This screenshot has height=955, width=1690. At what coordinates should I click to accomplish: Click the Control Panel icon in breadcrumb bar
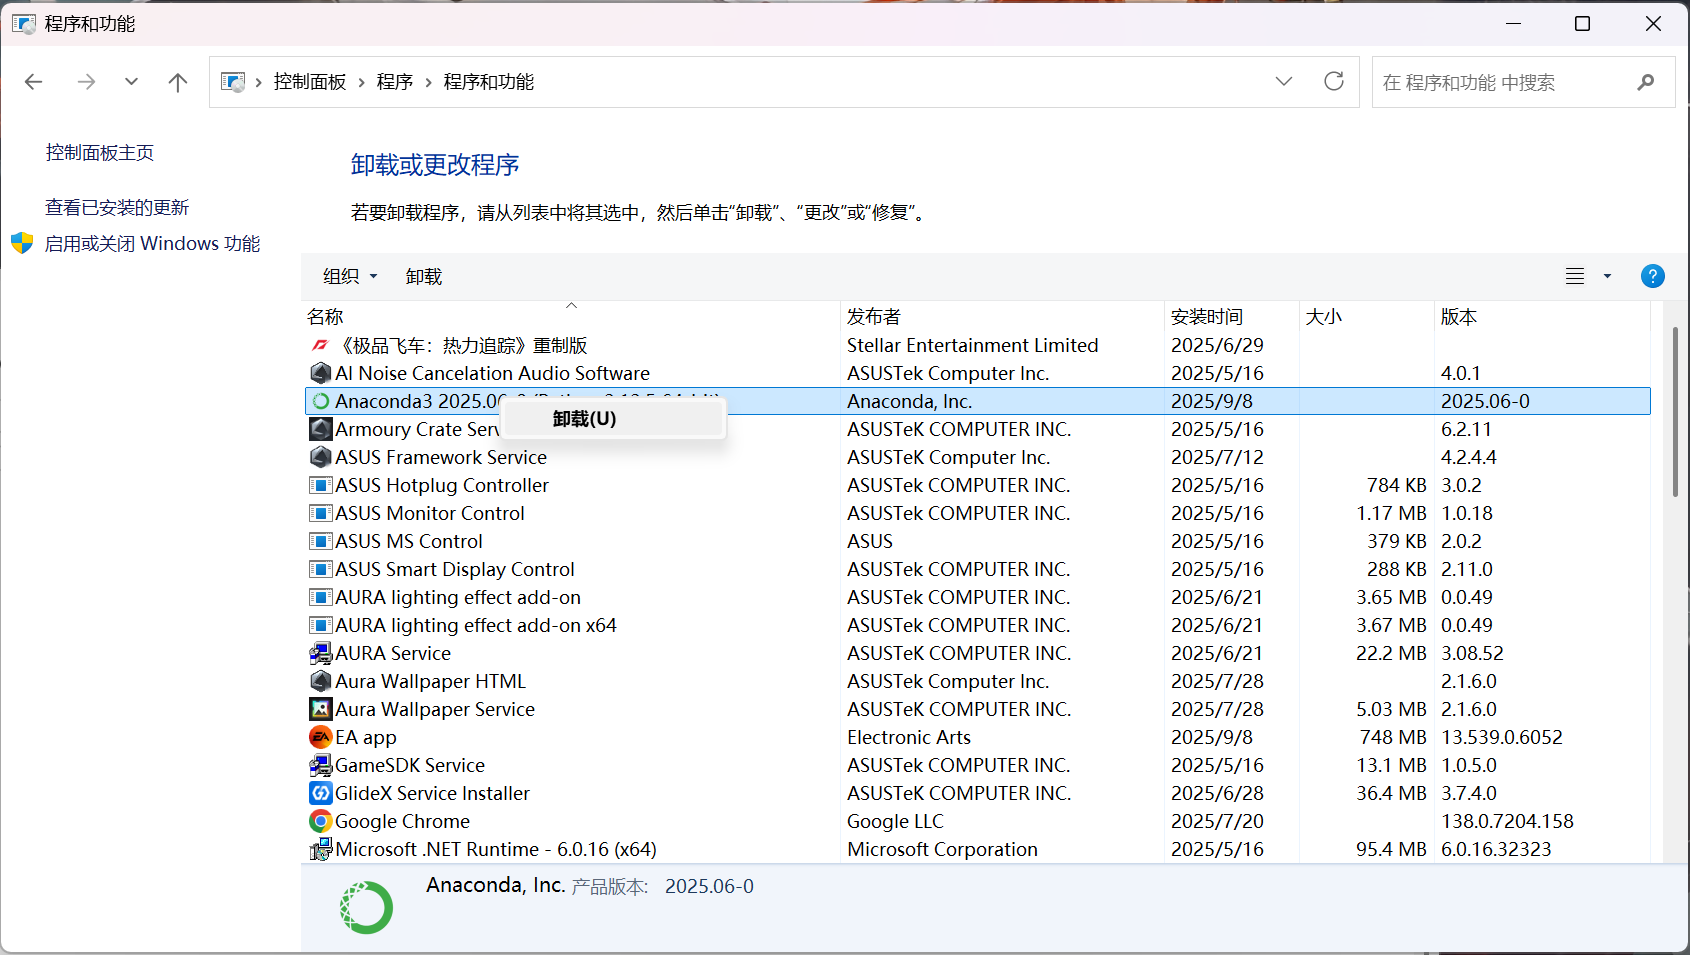232,82
